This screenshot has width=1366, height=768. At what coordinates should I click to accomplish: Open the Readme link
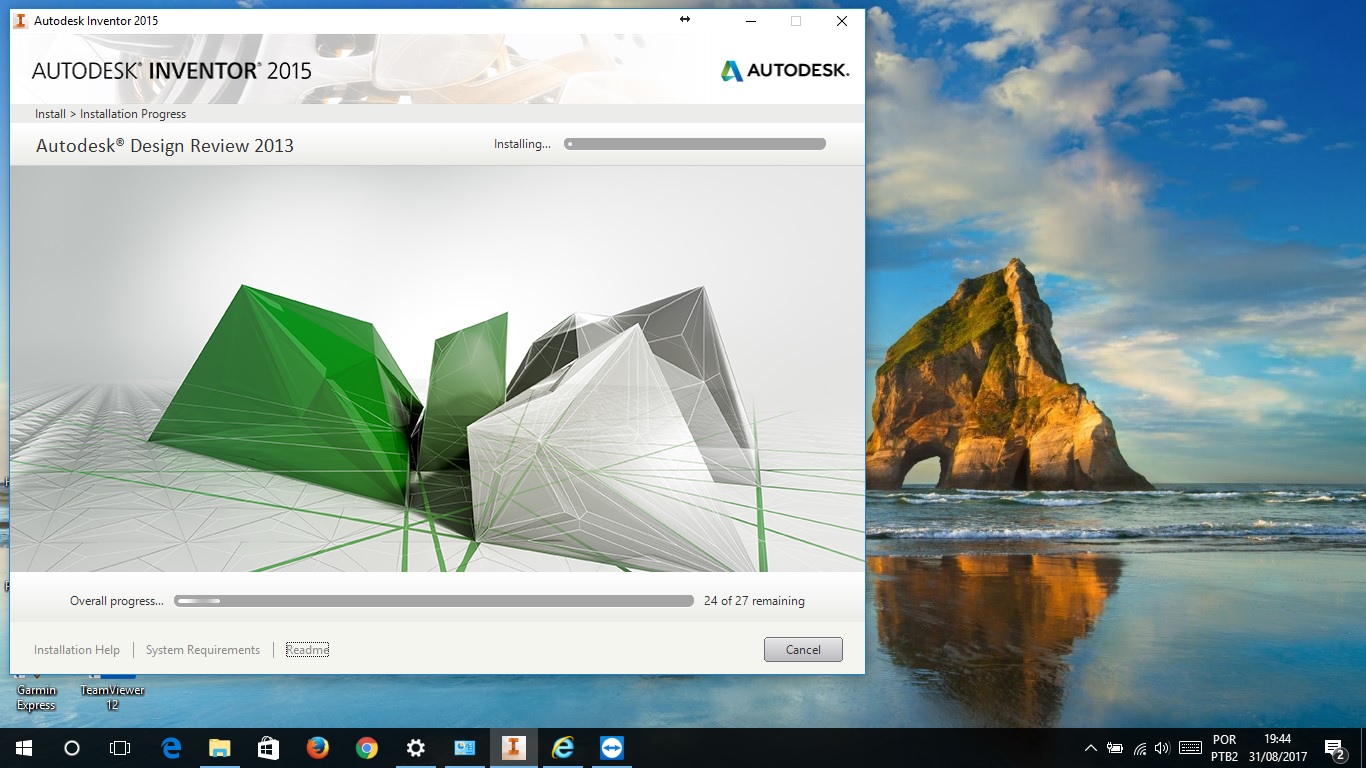pos(306,649)
